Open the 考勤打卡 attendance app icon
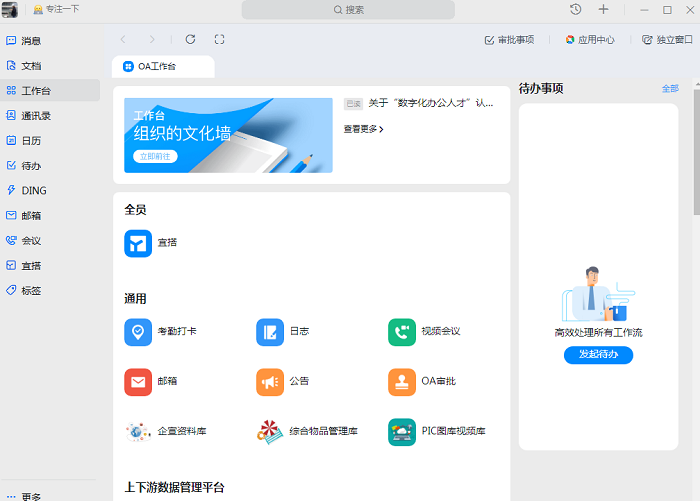Viewport: 700px width, 501px height. click(x=138, y=332)
